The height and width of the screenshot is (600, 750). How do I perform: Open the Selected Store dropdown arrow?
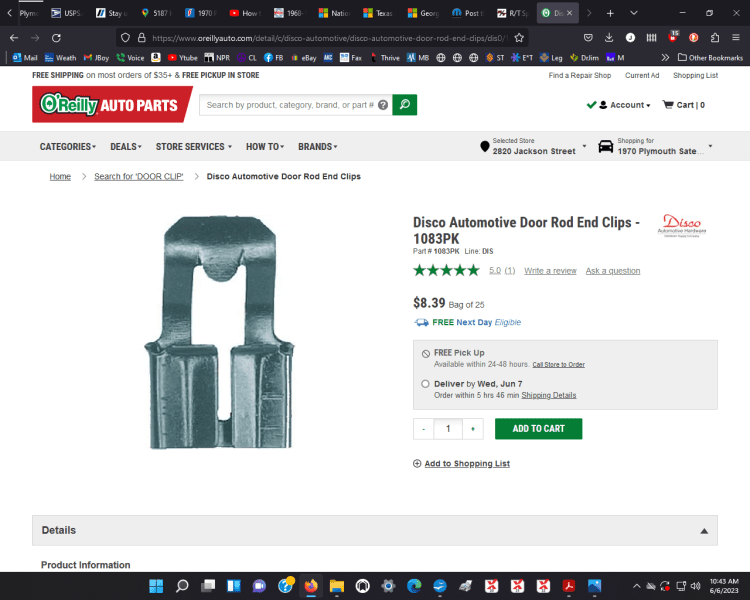(584, 146)
